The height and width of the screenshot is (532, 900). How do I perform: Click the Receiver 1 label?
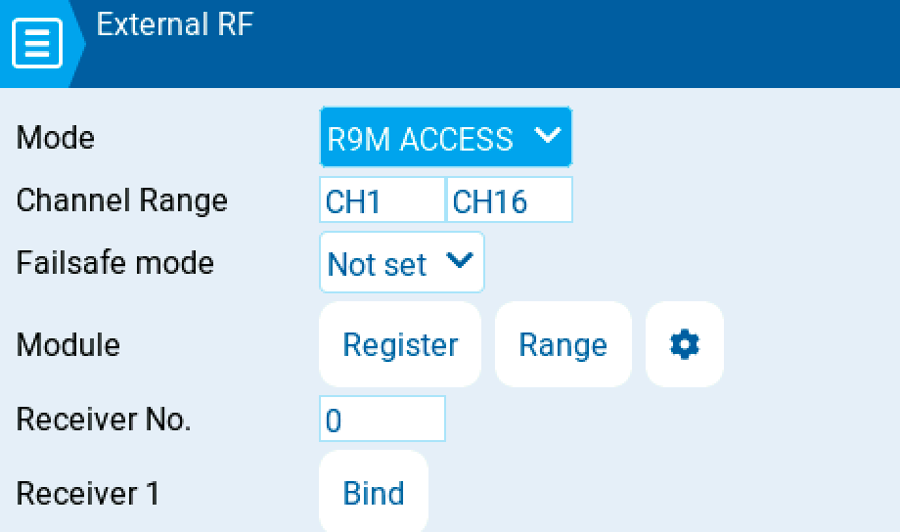[x=88, y=493]
